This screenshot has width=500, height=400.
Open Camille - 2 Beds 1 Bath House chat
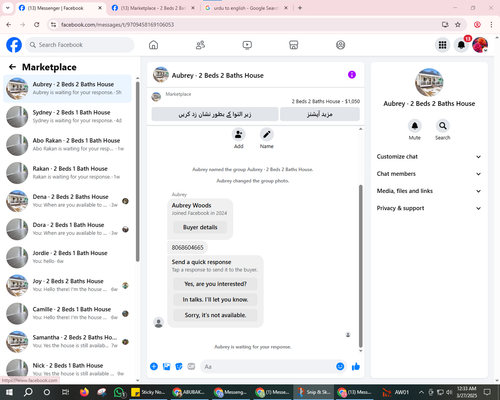click(67, 313)
